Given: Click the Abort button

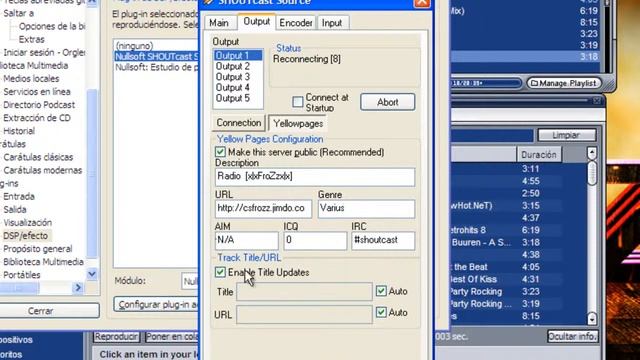Looking at the screenshot, I should (387, 102).
